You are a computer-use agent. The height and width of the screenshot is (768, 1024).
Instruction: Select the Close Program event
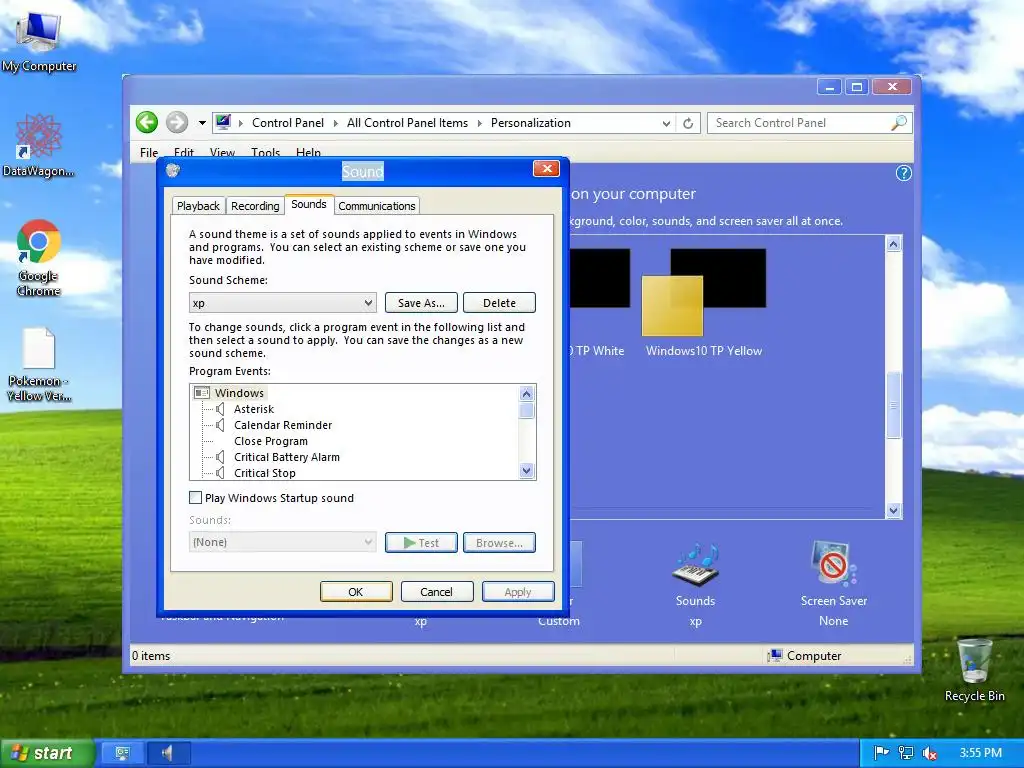271,441
